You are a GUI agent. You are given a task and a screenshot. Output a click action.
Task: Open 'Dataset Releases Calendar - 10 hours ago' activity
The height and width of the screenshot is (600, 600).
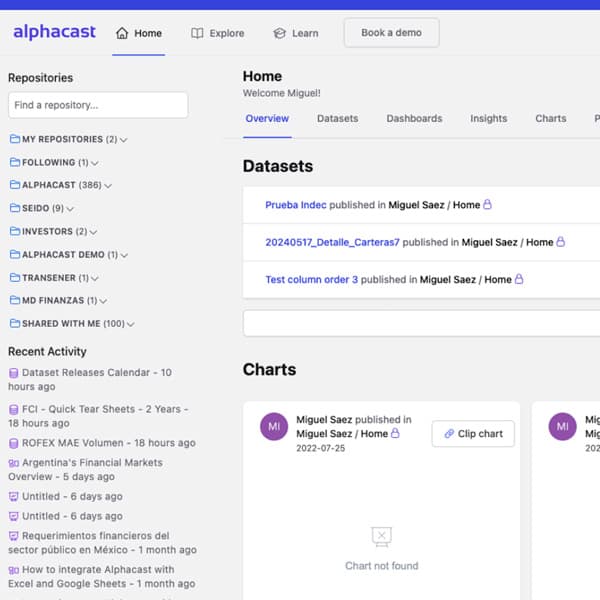coord(90,380)
